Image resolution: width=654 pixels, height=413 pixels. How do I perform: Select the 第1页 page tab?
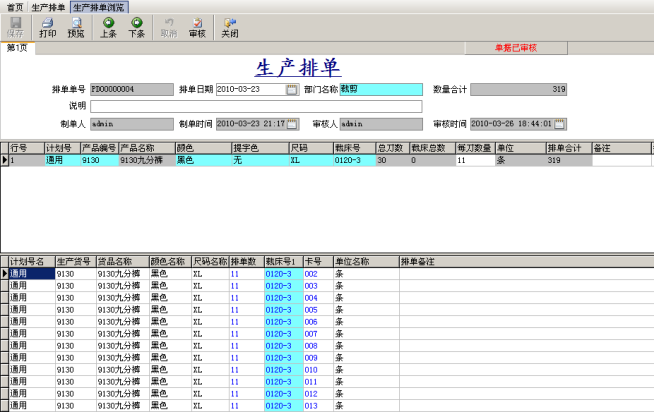tap(17, 47)
